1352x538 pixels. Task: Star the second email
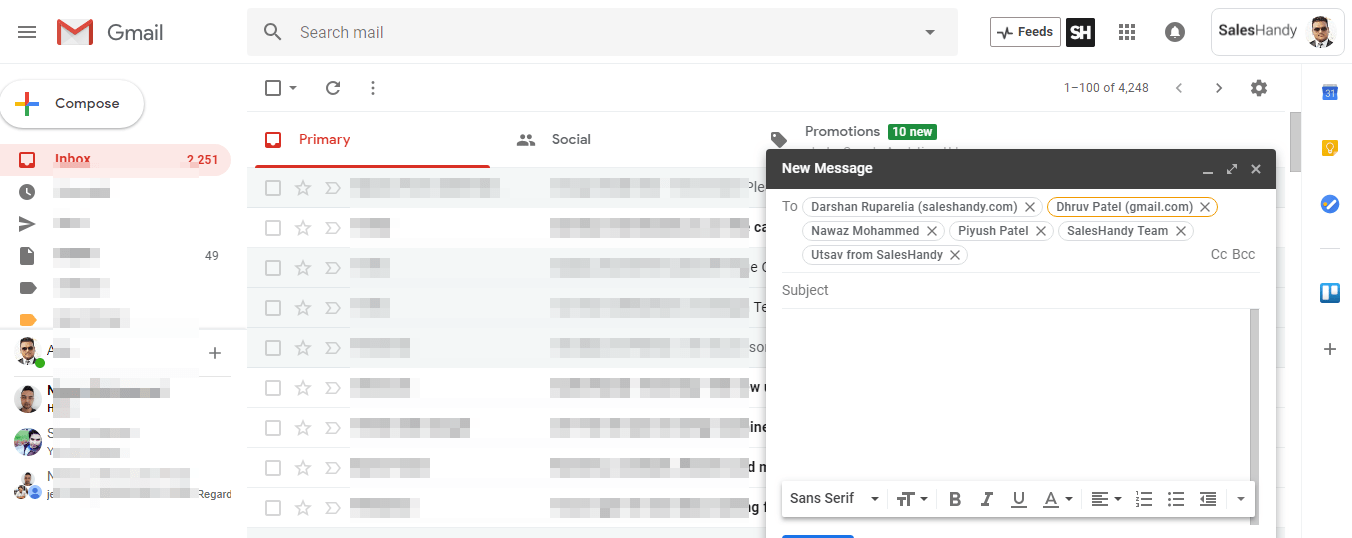tap(303, 228)
